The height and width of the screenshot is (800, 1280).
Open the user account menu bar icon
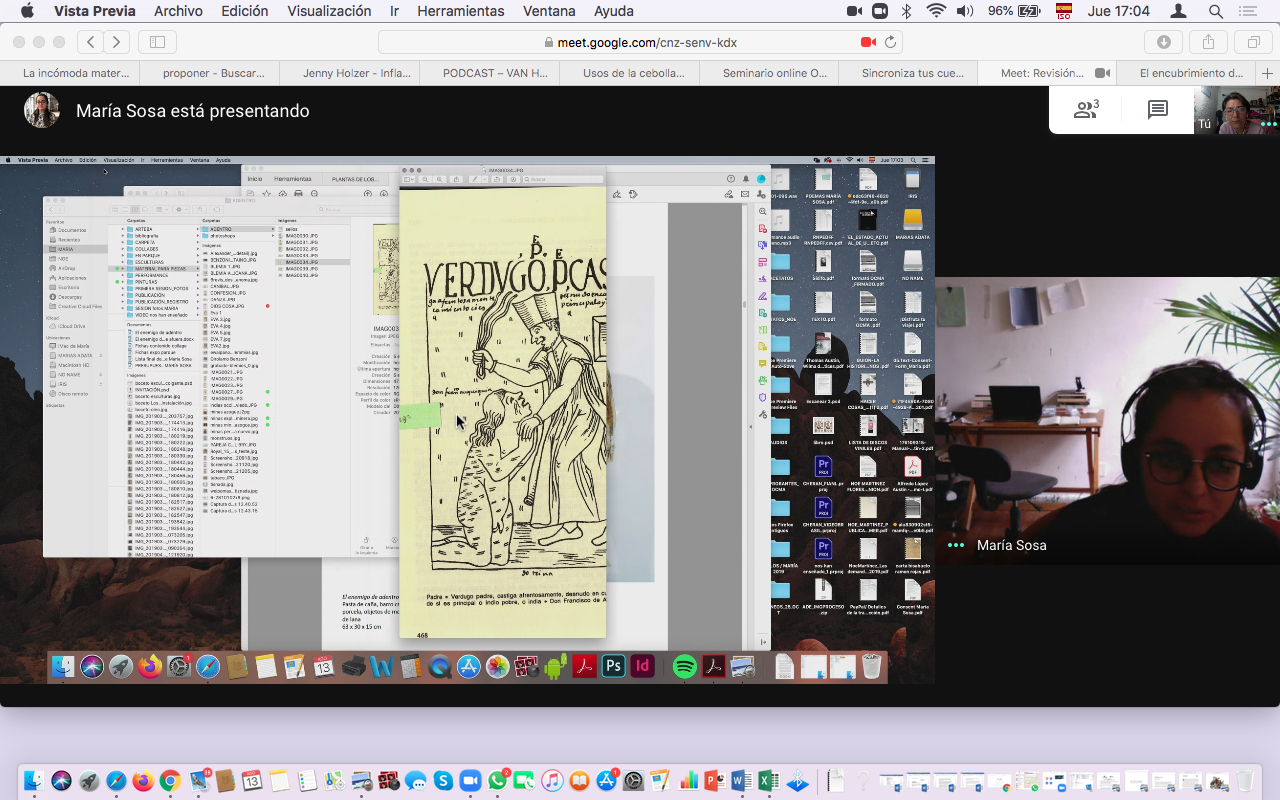(x=1178, y=11)
